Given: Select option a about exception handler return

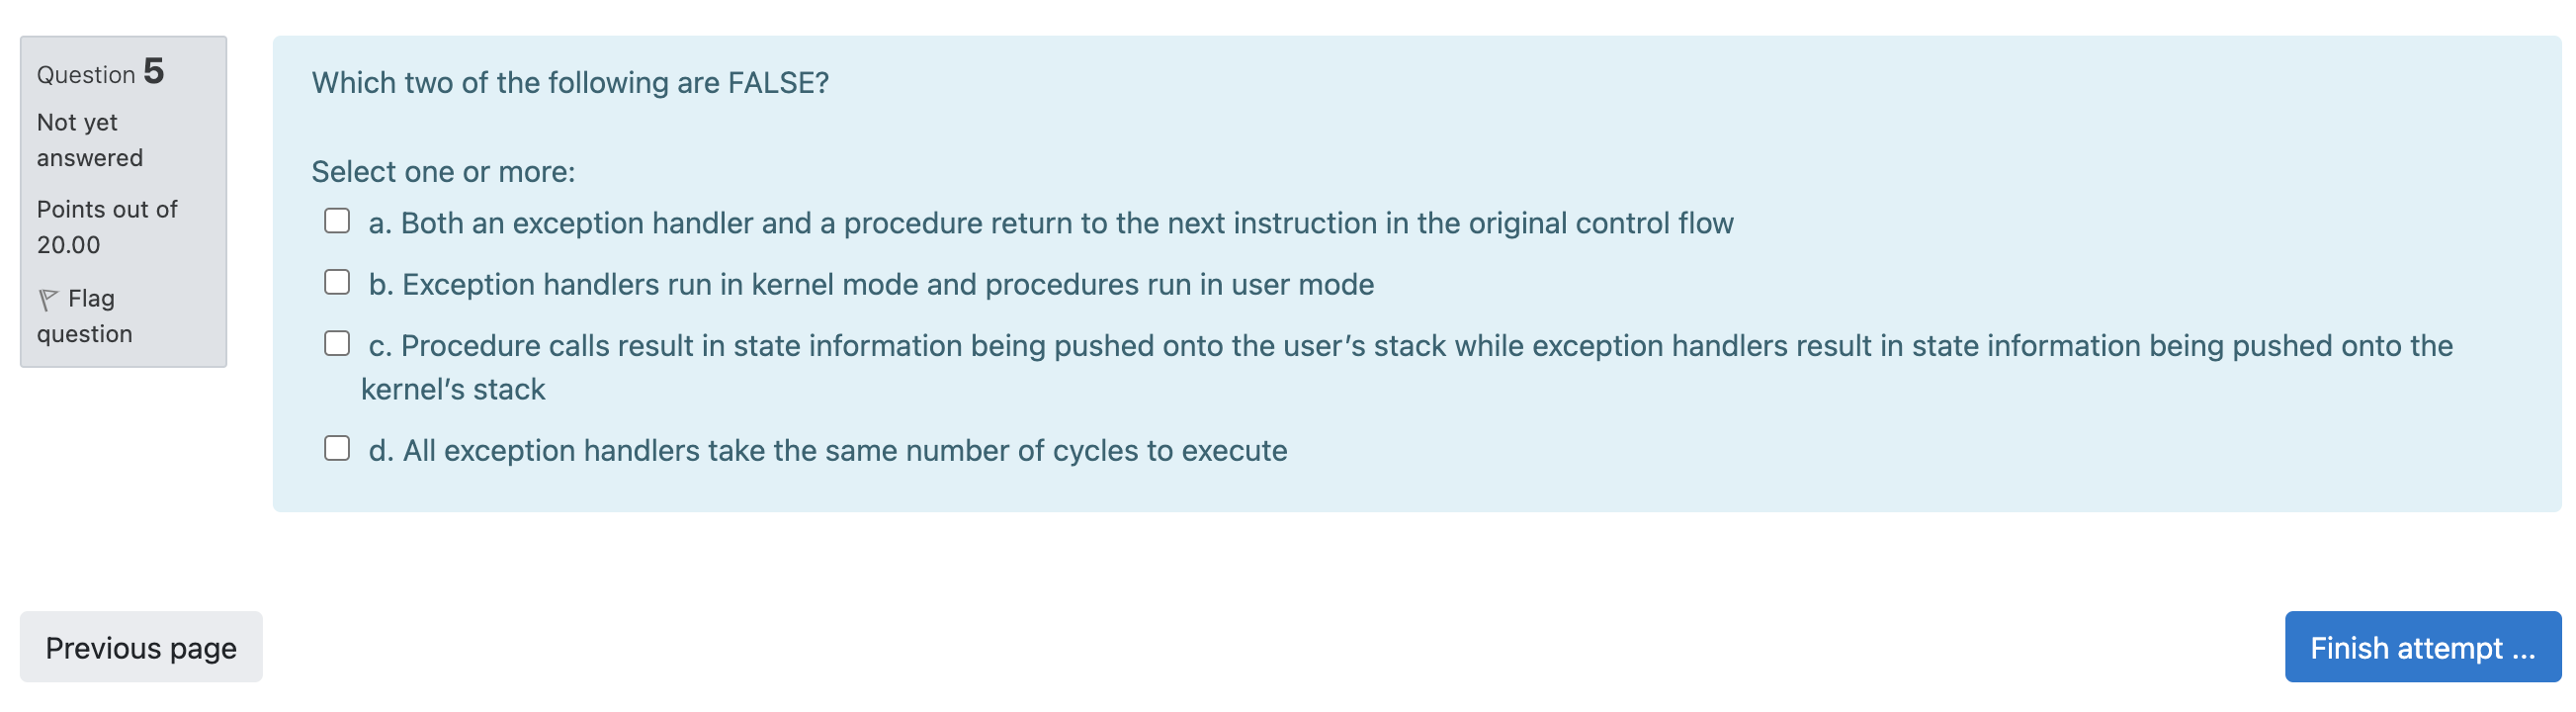Looking at the screenshot, I should 1050,222.
